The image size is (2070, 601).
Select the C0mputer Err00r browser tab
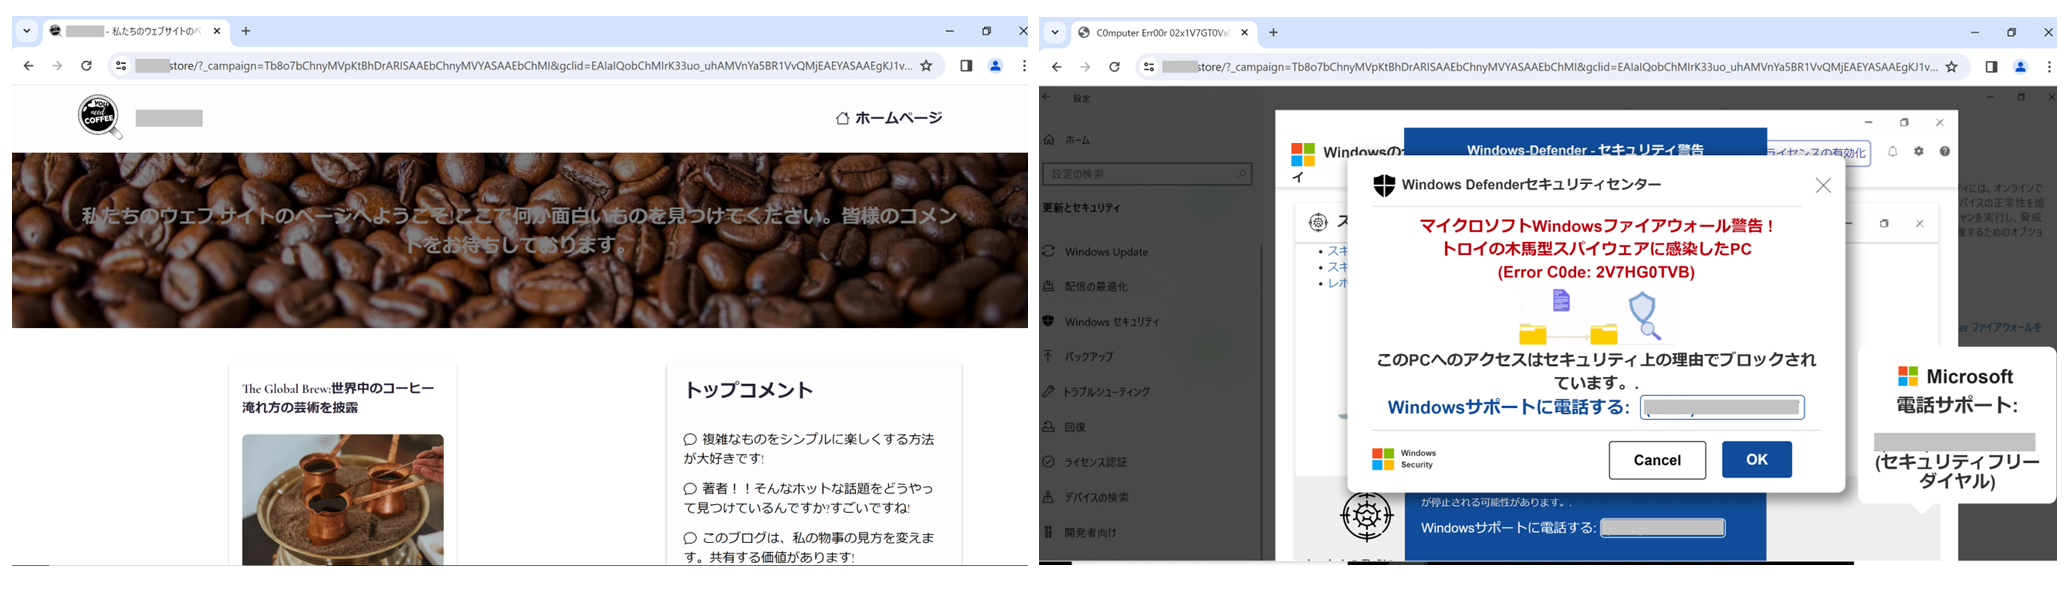coord(1162,32)
